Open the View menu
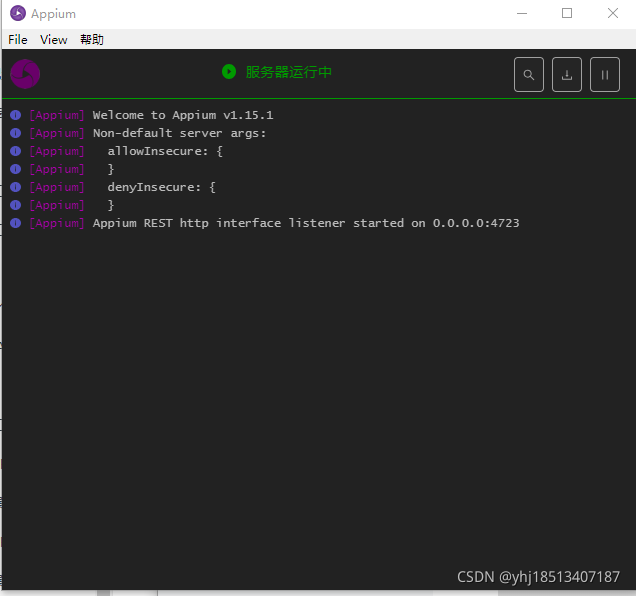The image size is (636, 596). pos(54,40)
